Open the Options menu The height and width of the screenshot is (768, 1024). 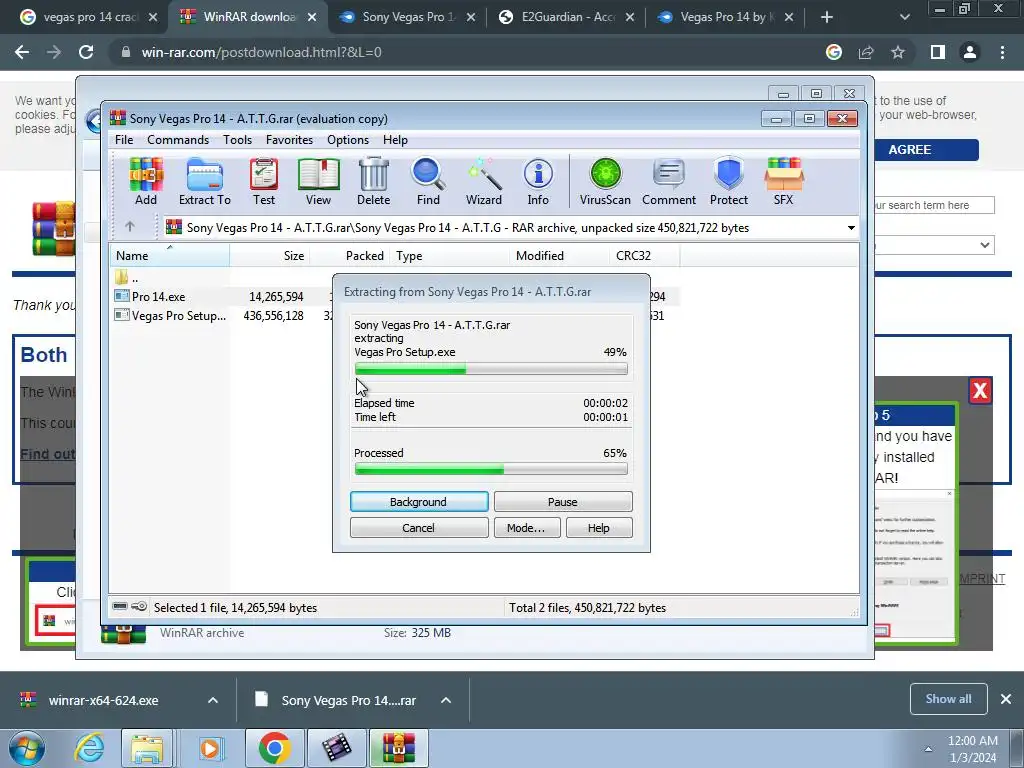point(348,140)
